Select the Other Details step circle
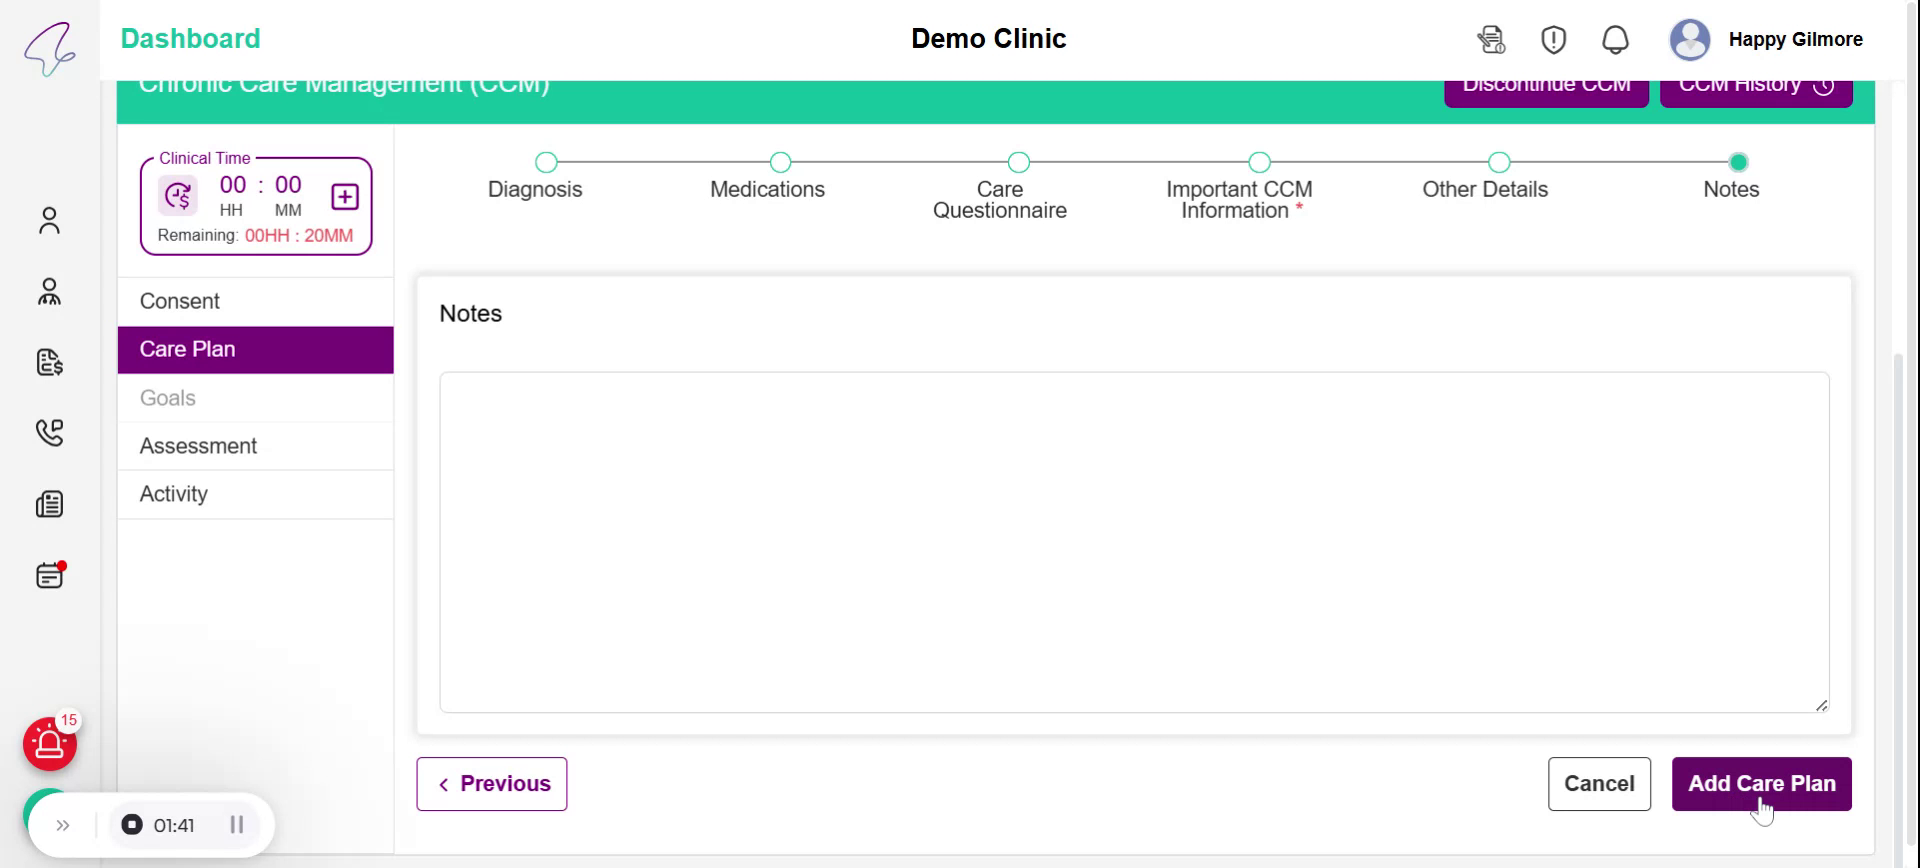Viewport: 1920px width, 868px height. point(1498,162)
